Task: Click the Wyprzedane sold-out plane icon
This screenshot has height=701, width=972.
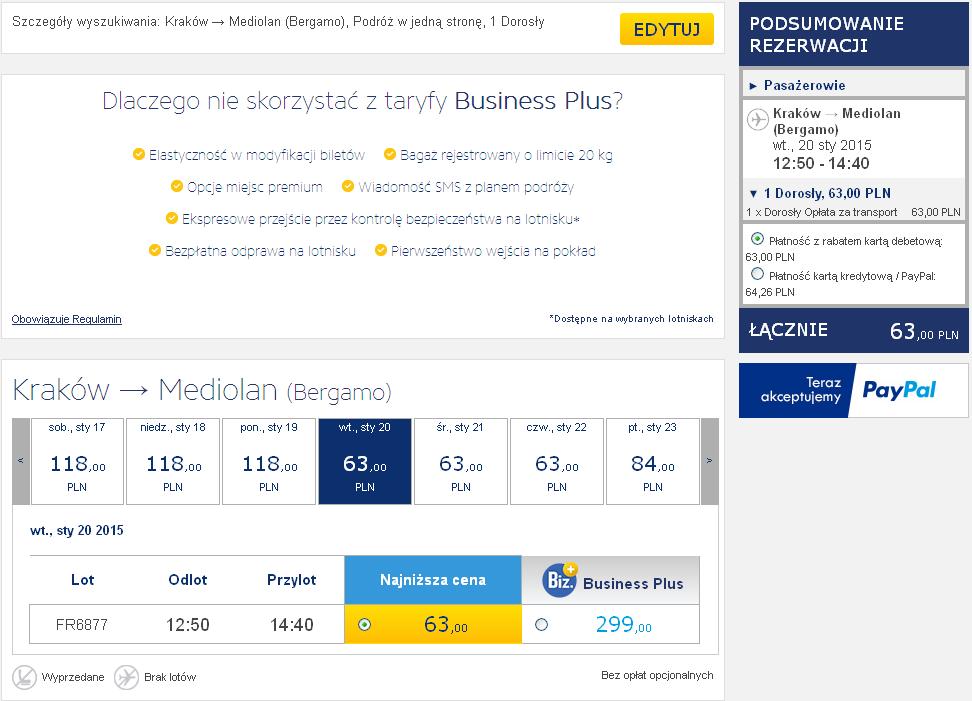Action: (25, 677)
